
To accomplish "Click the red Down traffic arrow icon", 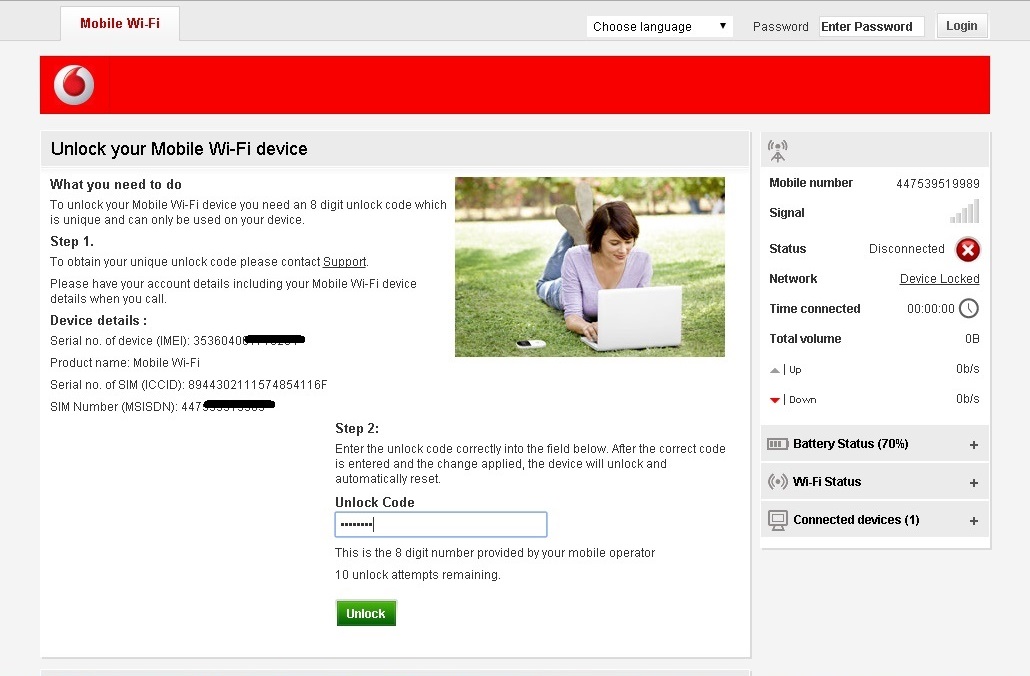I will pyautogui.click(x=775, y=398).
